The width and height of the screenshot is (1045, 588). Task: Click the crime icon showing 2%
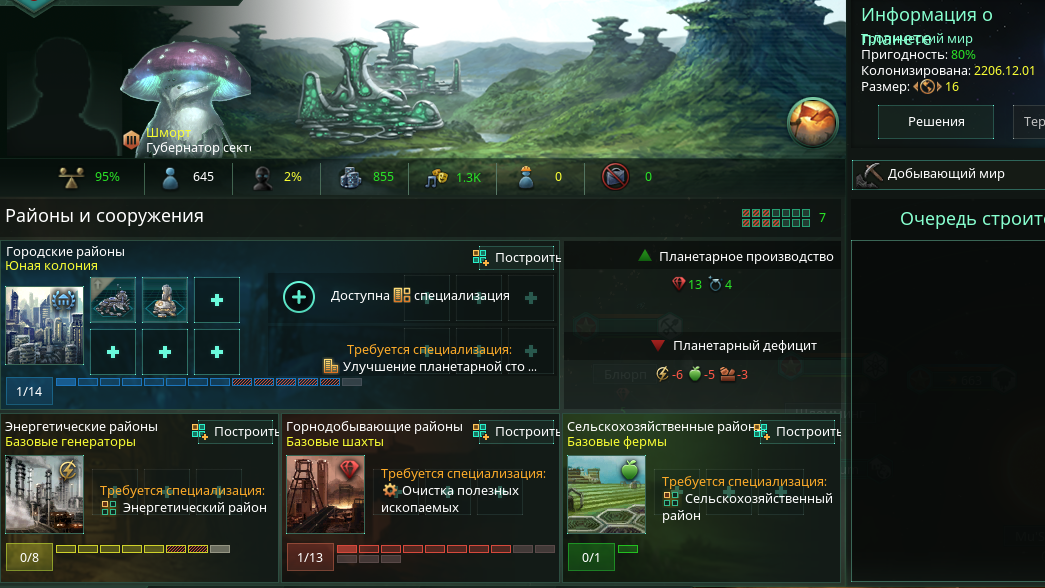point(263,177)
